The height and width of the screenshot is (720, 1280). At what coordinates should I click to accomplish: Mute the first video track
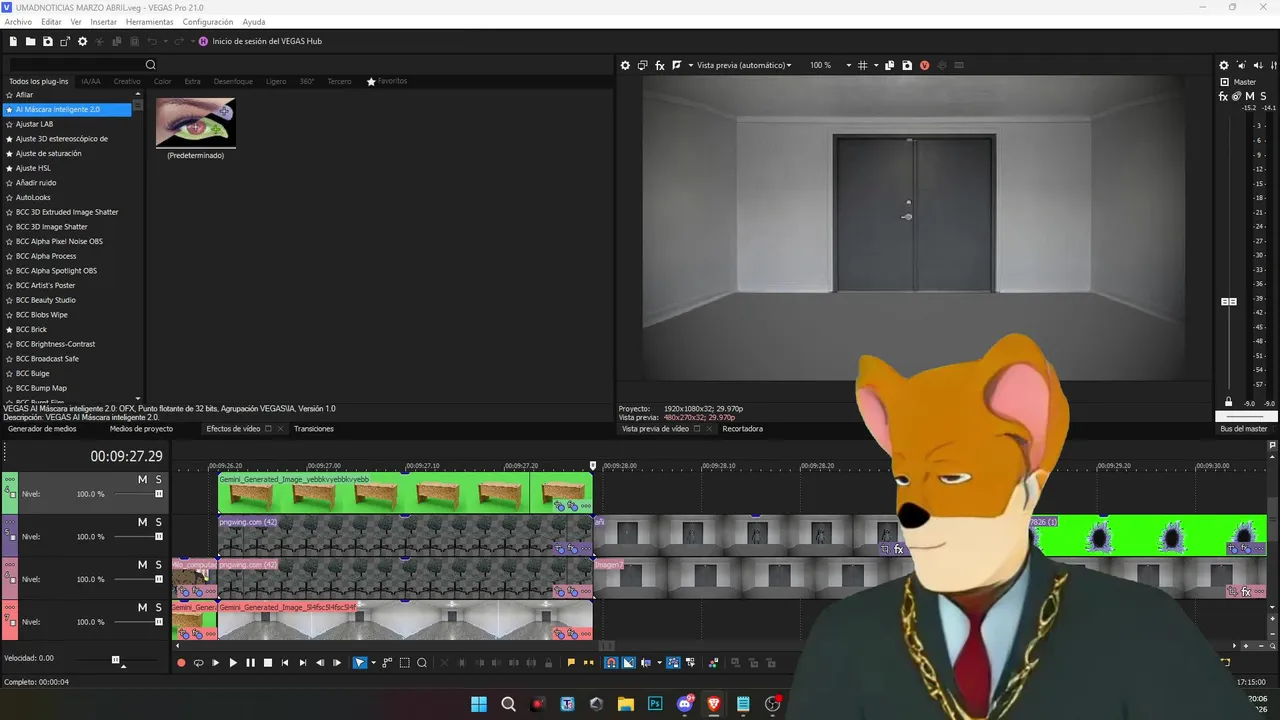[x=142, y=480]
